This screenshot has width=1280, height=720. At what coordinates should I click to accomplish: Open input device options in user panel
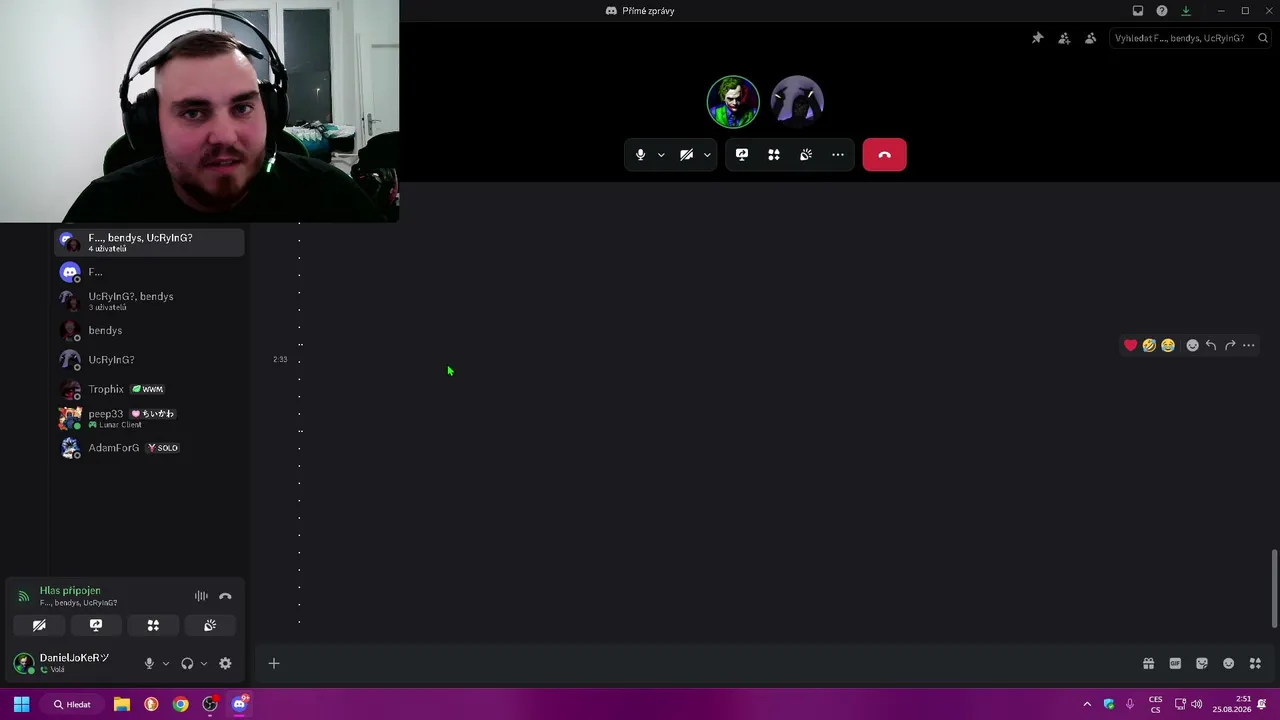[166, 663]
